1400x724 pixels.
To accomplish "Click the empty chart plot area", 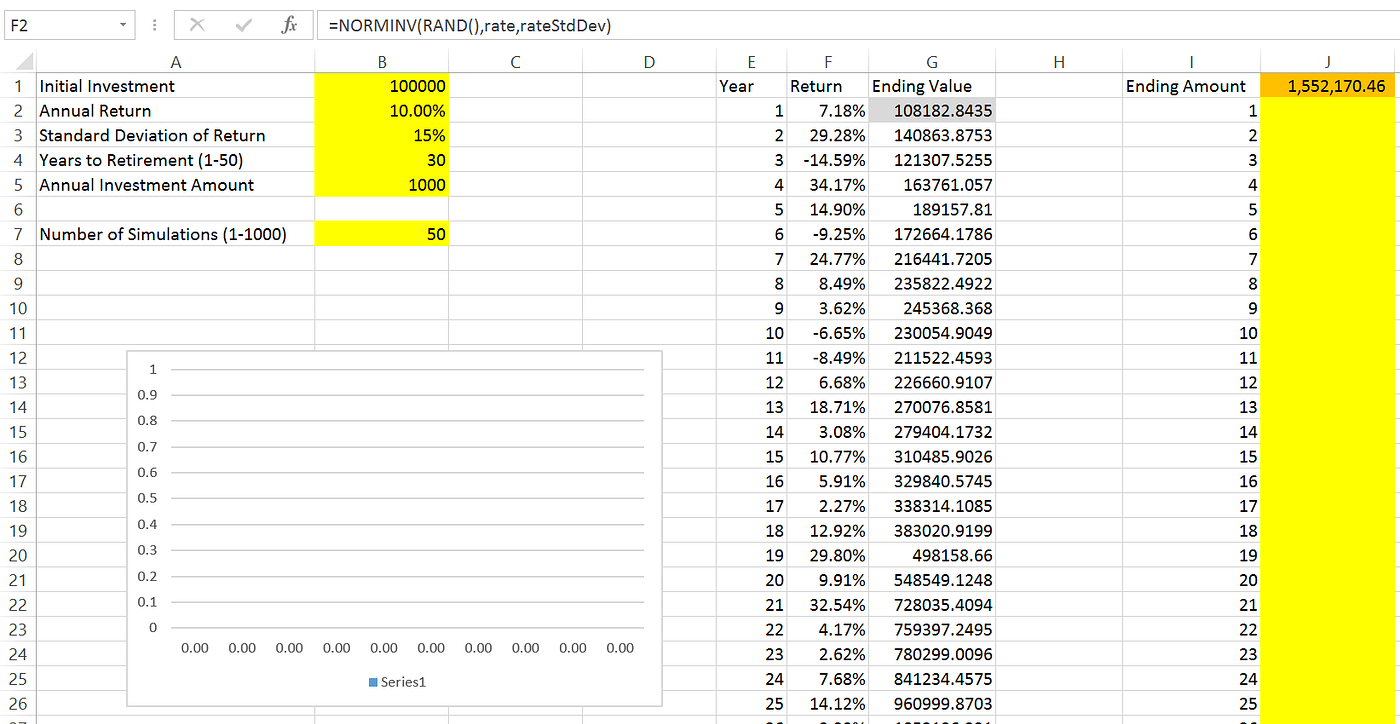I will pyautogui.click(x=400, y=500).
